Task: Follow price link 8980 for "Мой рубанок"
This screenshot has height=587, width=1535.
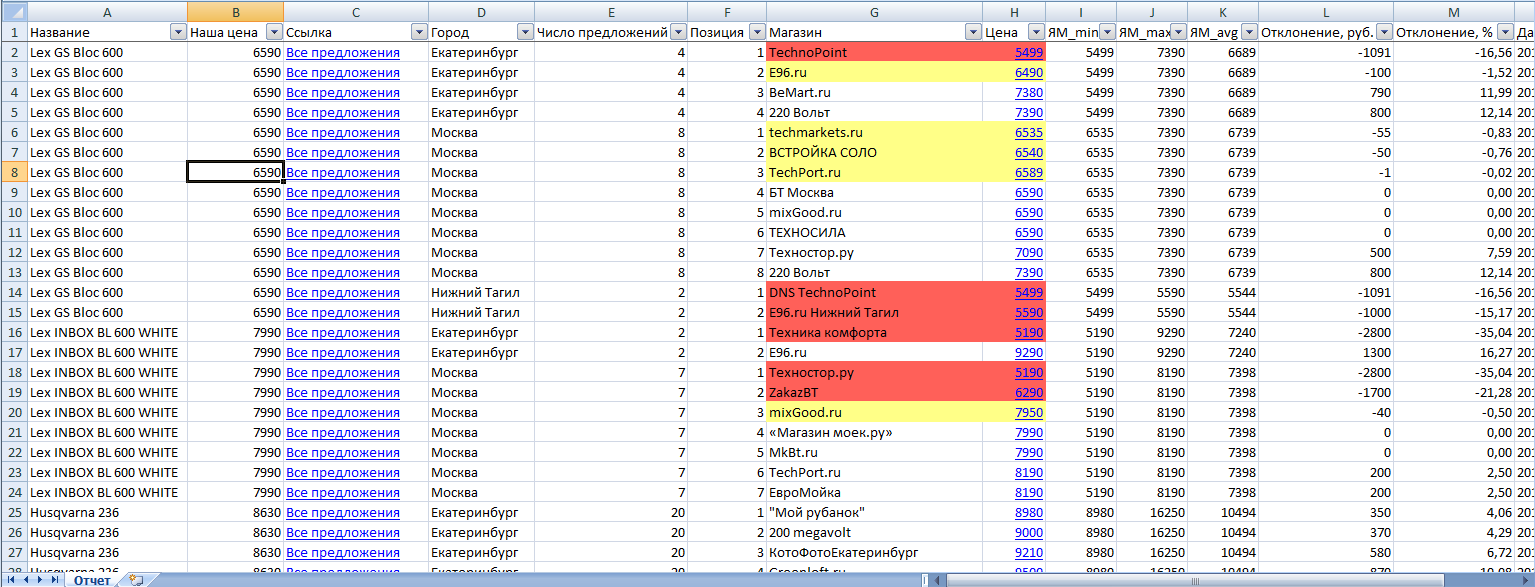Action: click(x=1029, y=512)
